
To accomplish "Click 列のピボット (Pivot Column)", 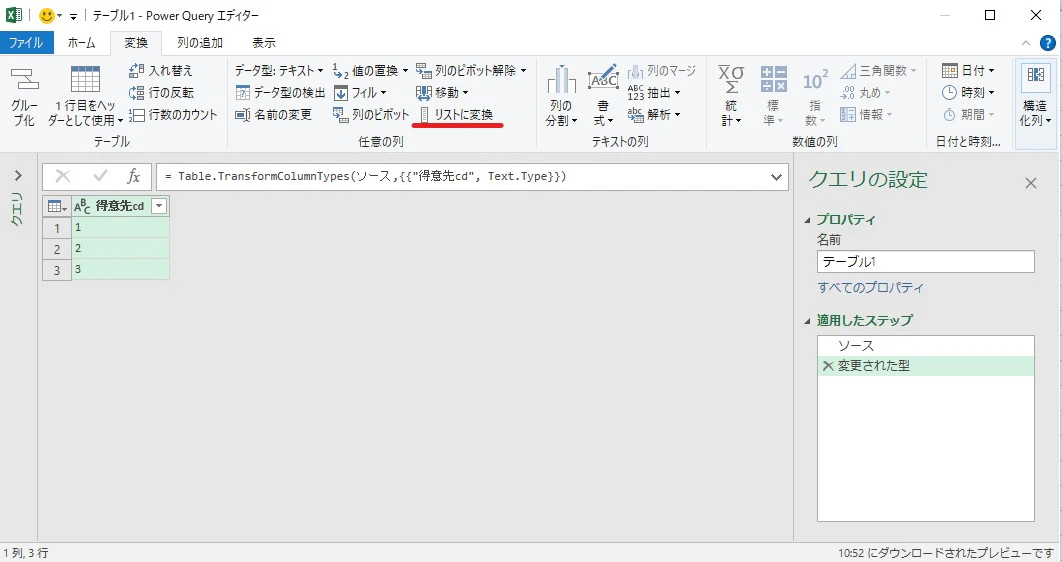I will tap(371, 114).
